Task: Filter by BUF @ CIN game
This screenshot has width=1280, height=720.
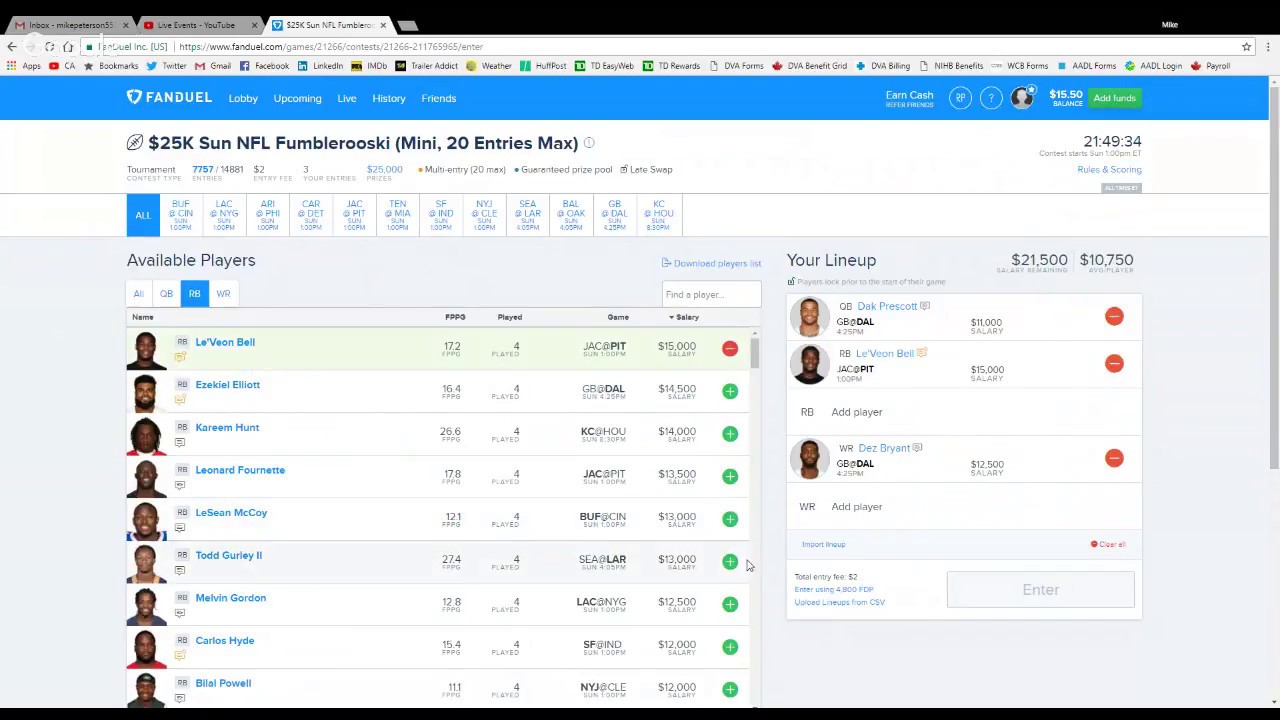Action: 181,215
